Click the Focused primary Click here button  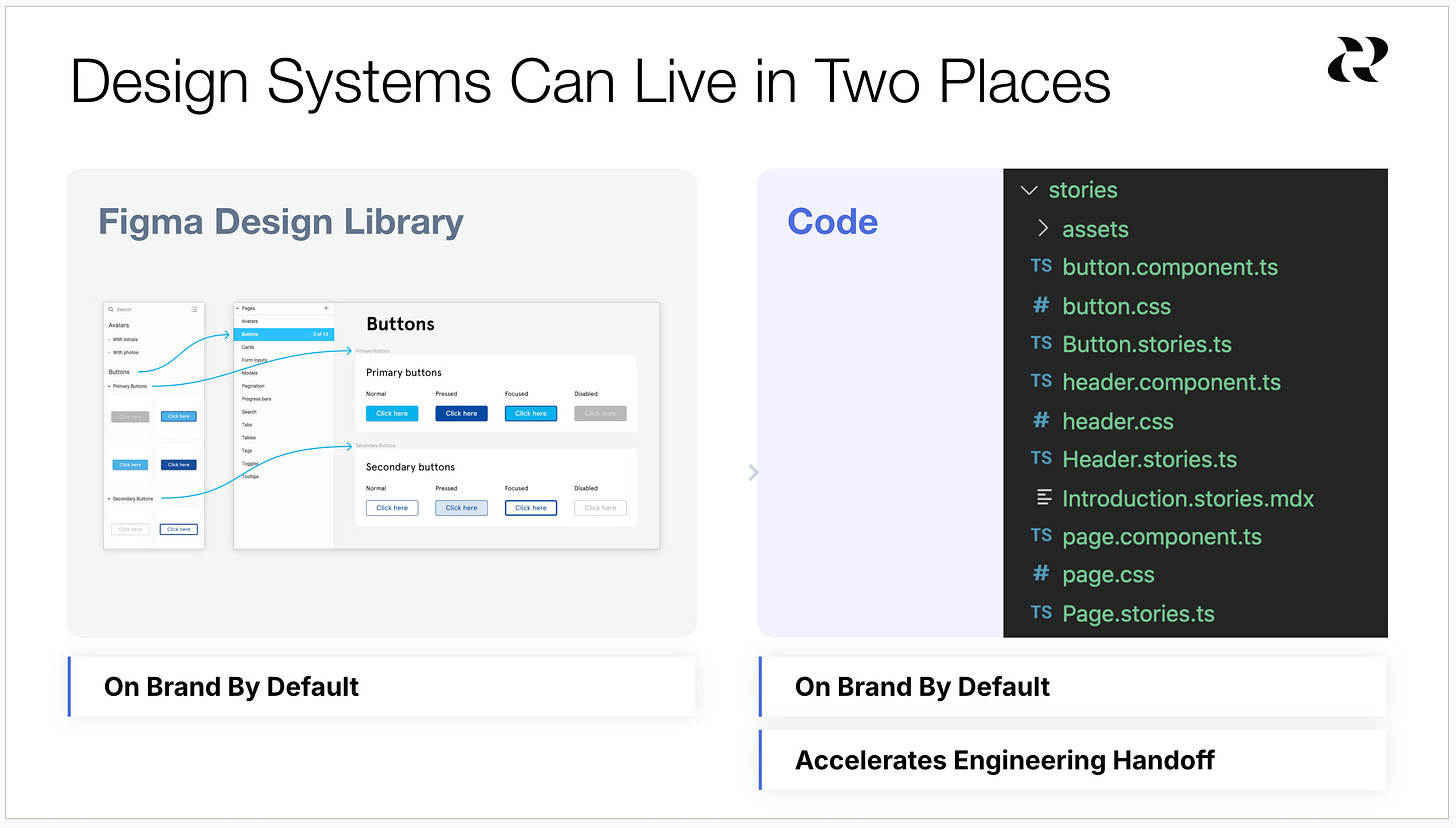[x=531, y=413]
